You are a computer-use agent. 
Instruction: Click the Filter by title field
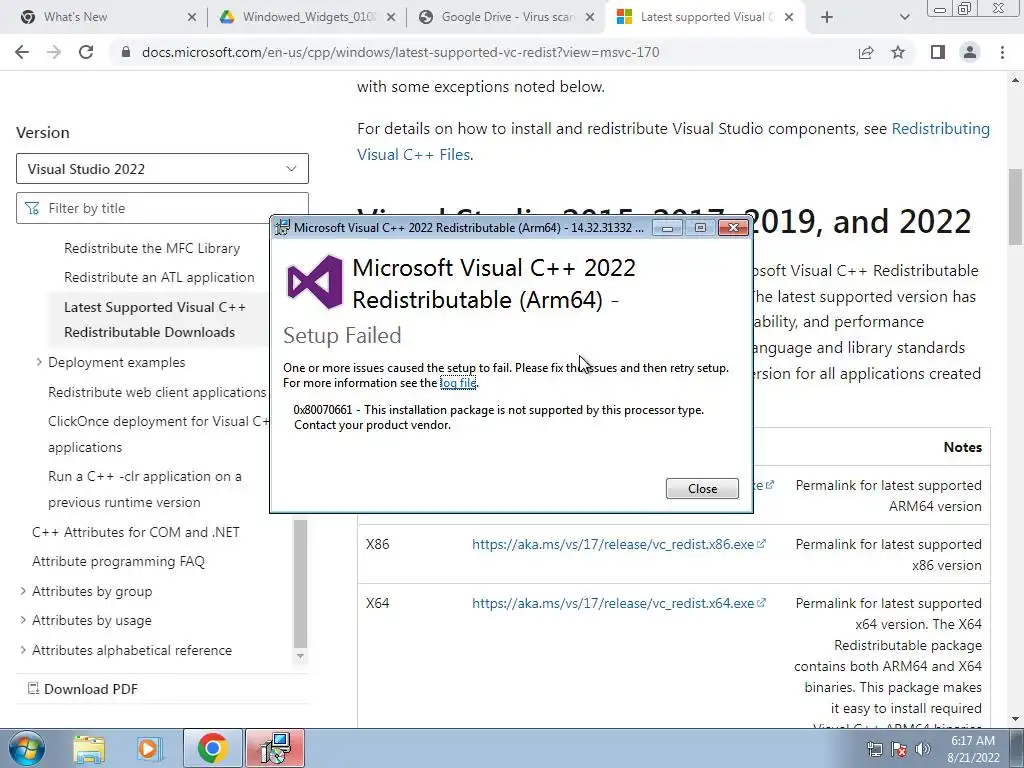[x=162, y=208]
